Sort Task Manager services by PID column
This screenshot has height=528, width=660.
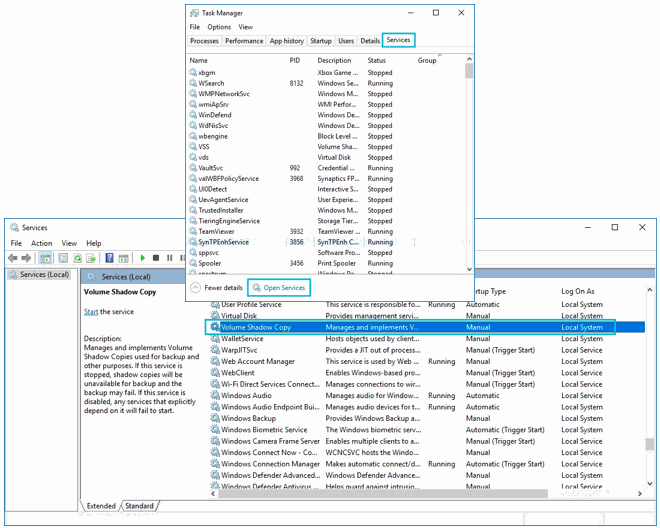tap(295, 60)
